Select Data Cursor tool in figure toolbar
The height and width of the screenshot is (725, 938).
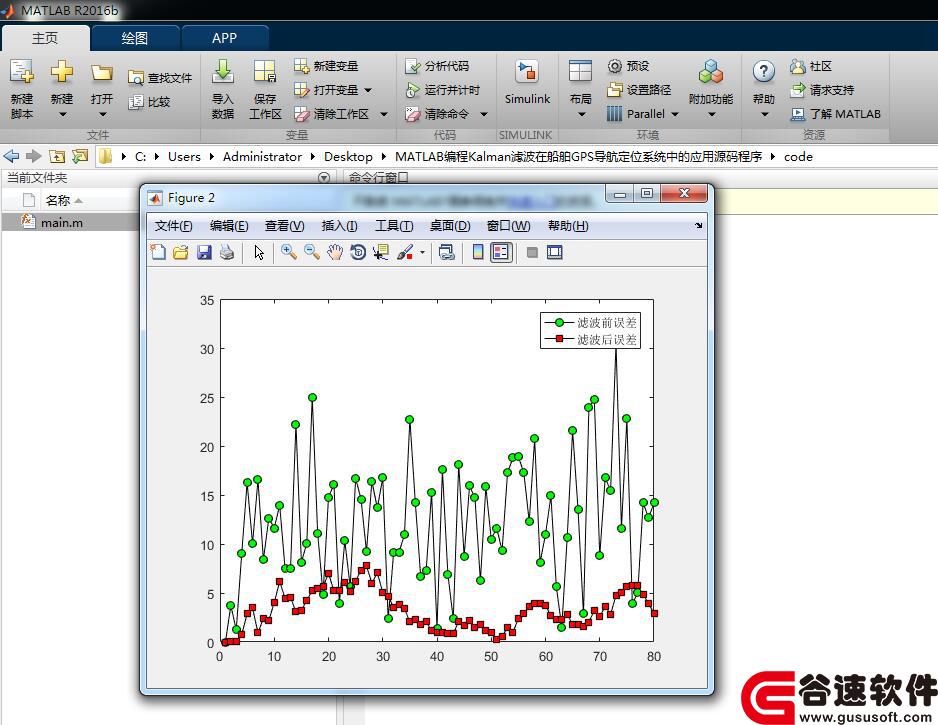click(380, 252)
